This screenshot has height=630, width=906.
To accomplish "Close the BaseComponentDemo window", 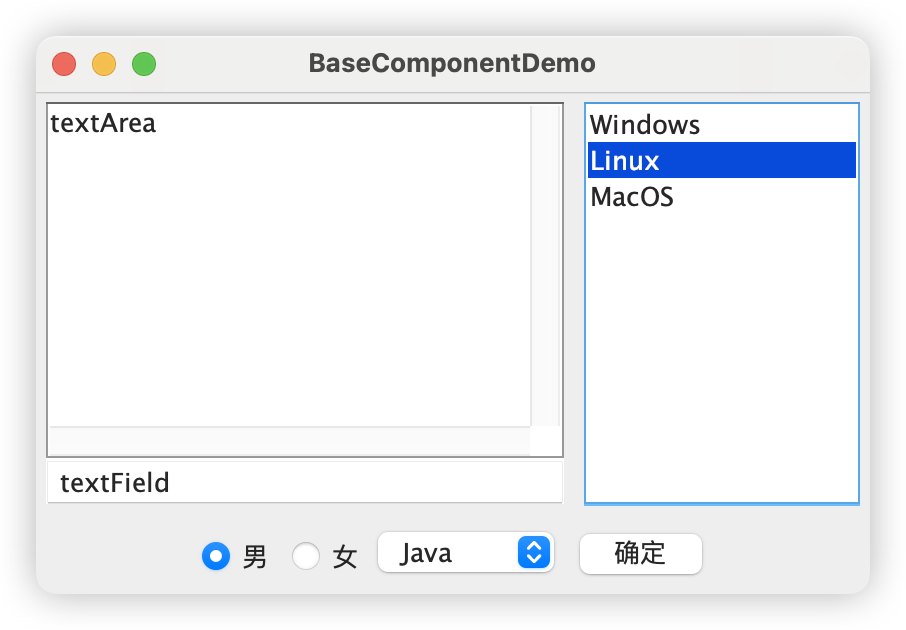I will [x=64, y=64].
